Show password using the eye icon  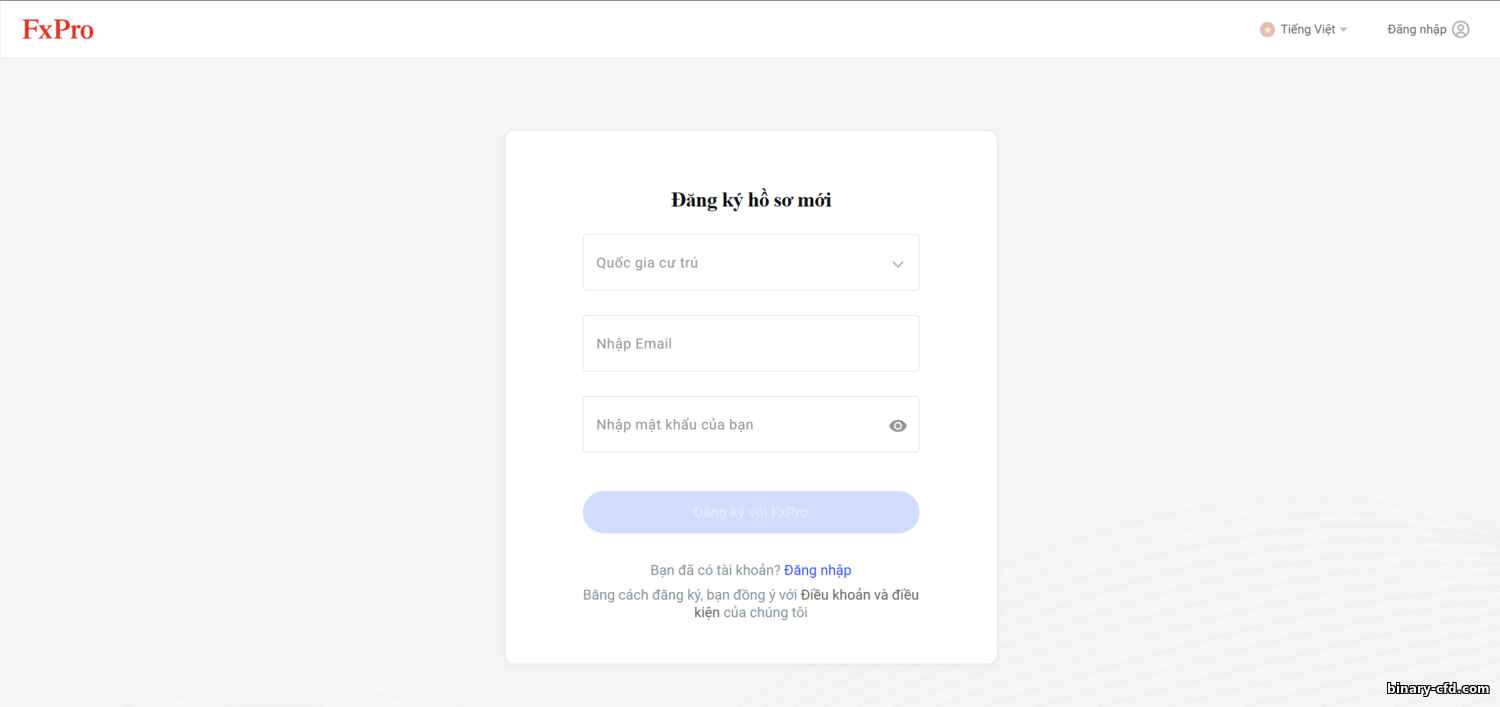click(898, 425)
